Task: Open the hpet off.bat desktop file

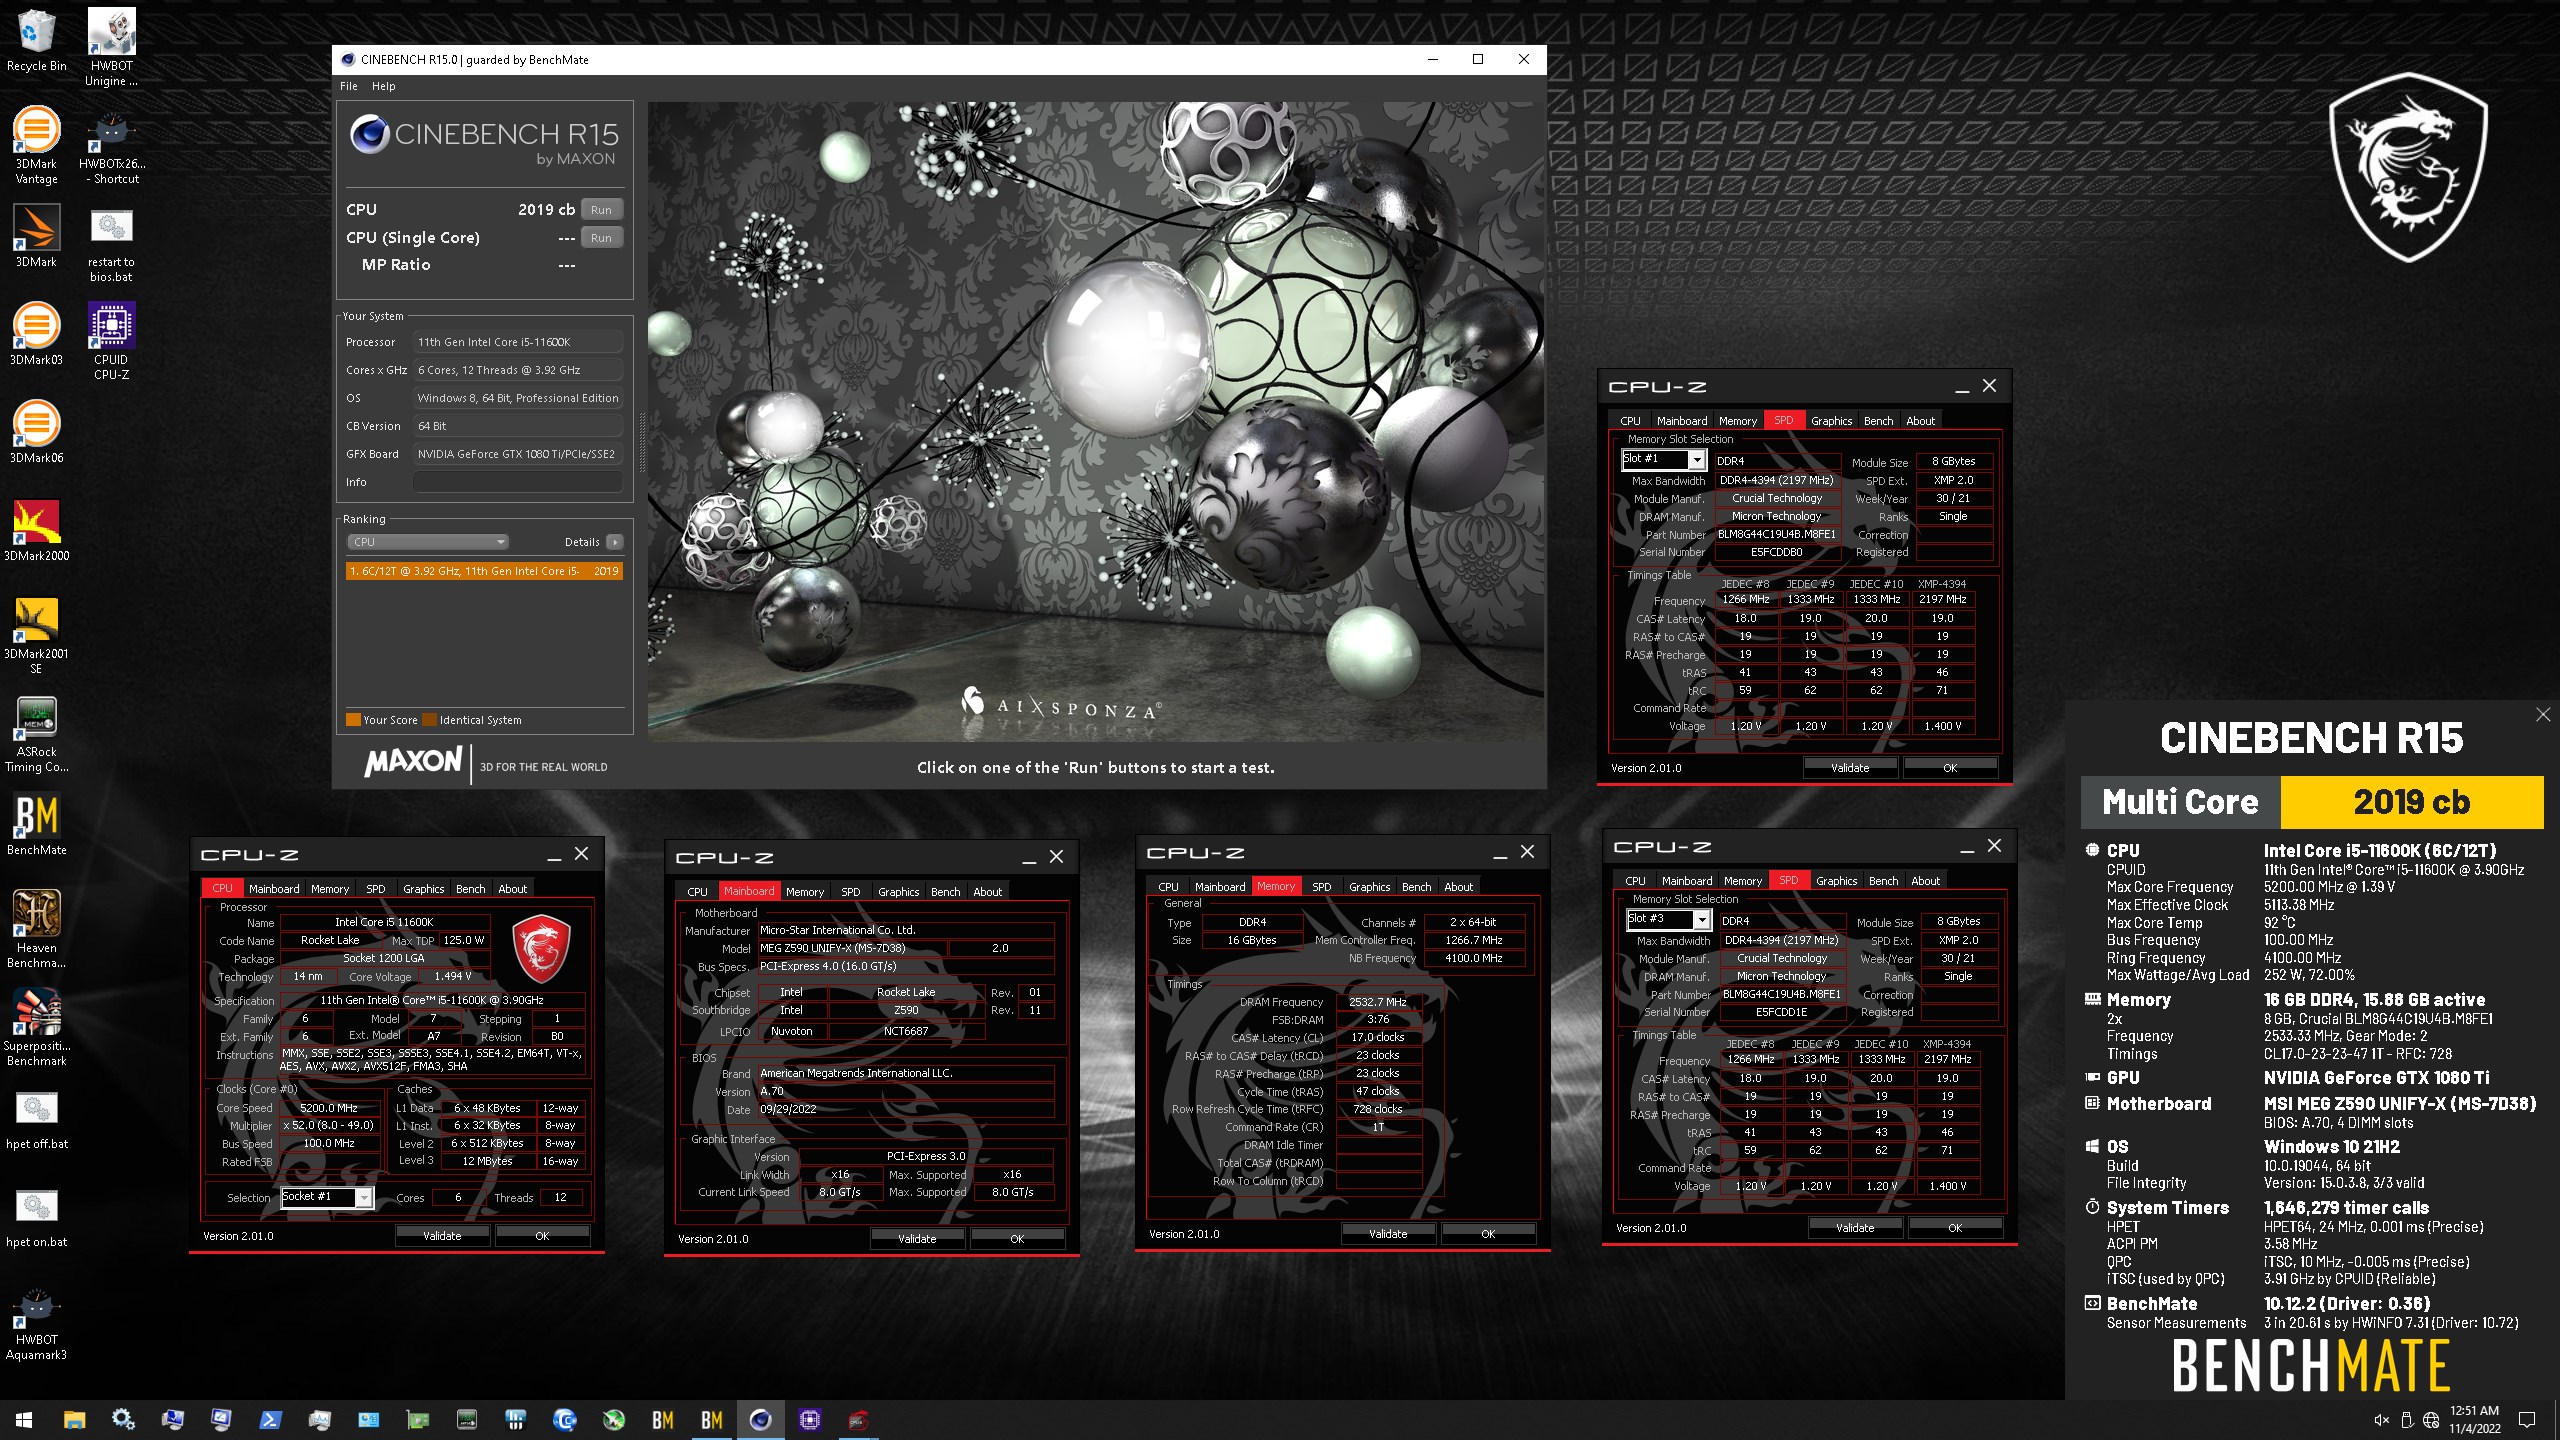Action: (36, 1118)
